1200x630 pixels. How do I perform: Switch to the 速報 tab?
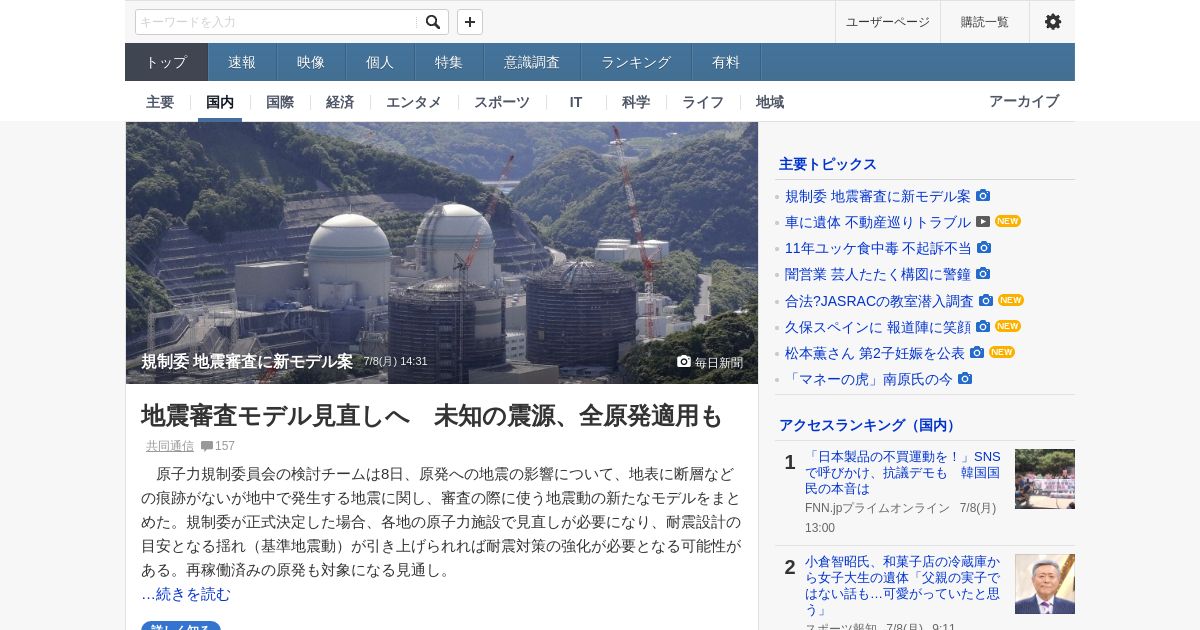pyautogui.click(x=242, y=62)
